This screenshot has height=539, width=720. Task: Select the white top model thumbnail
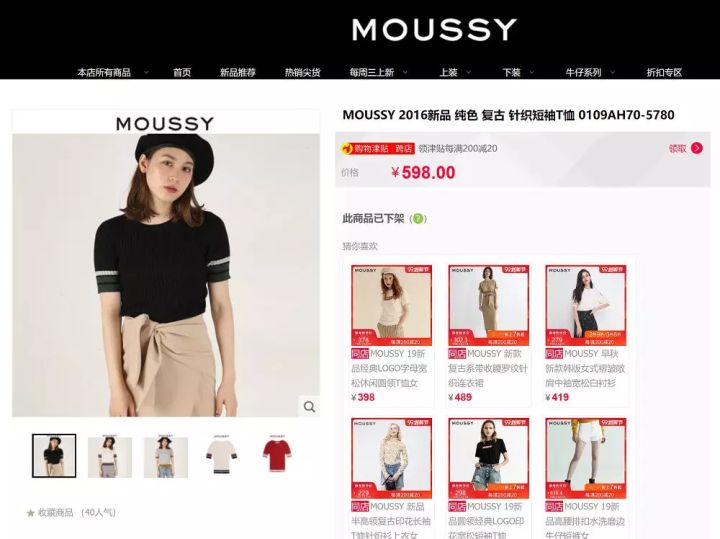click(110, 456)
